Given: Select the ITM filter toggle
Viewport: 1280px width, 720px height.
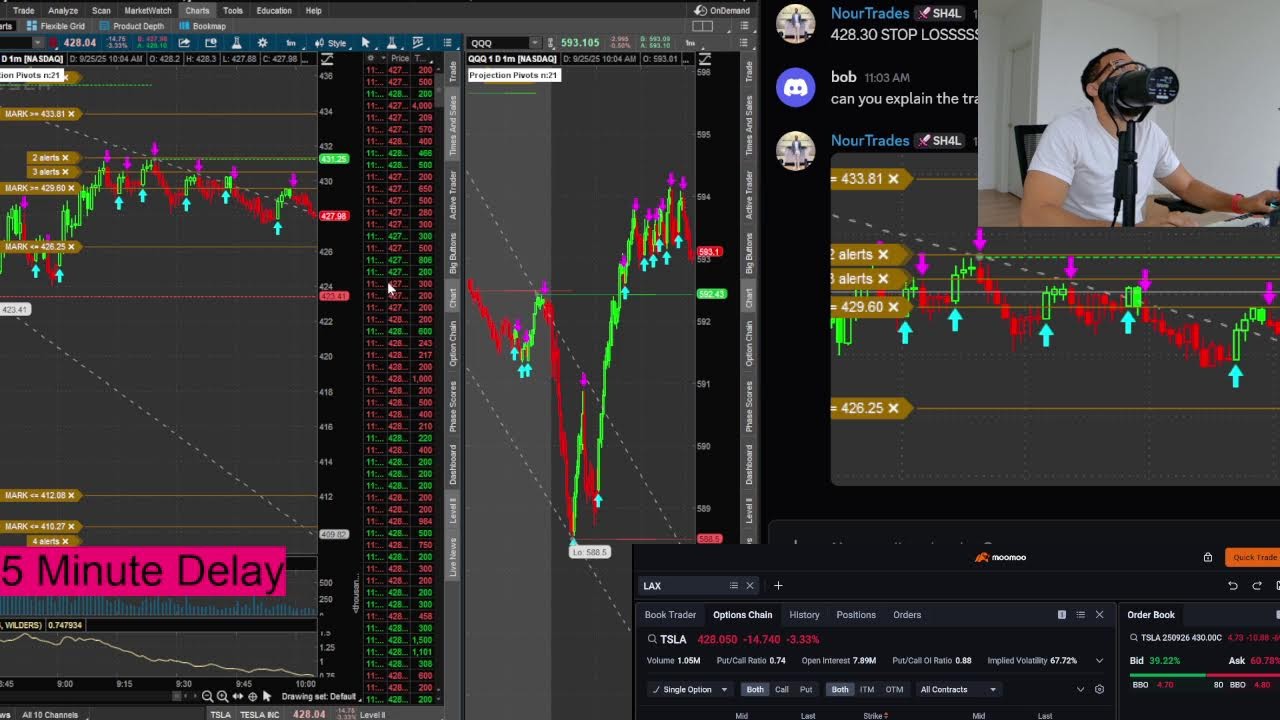Looking at the screenshot, I should [867, 689].
